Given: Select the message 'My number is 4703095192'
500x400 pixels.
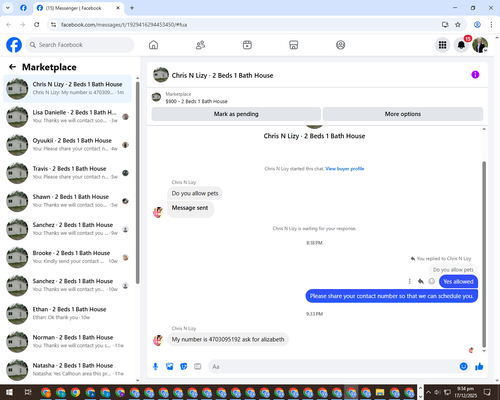Looking at the screenshot, I should tap(228, 339).
